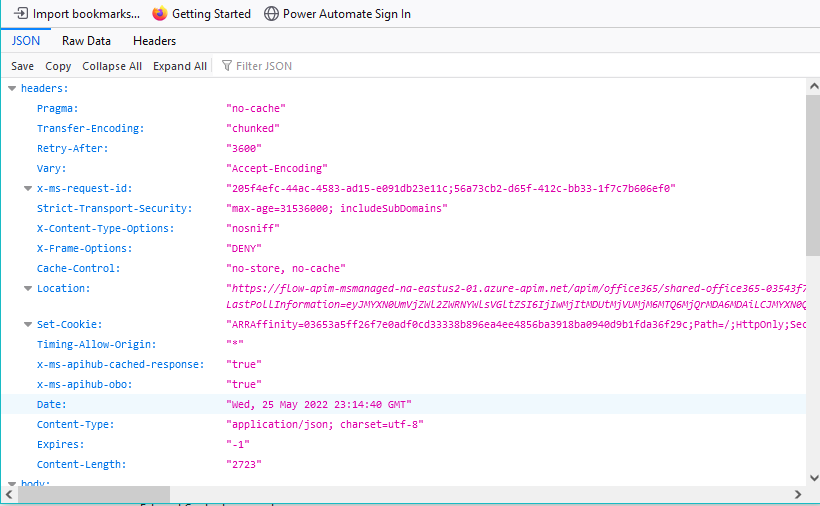Select the X-Content-Type-Options key
The height and width of the screenshot is (506, 820).
coord(106,228)
